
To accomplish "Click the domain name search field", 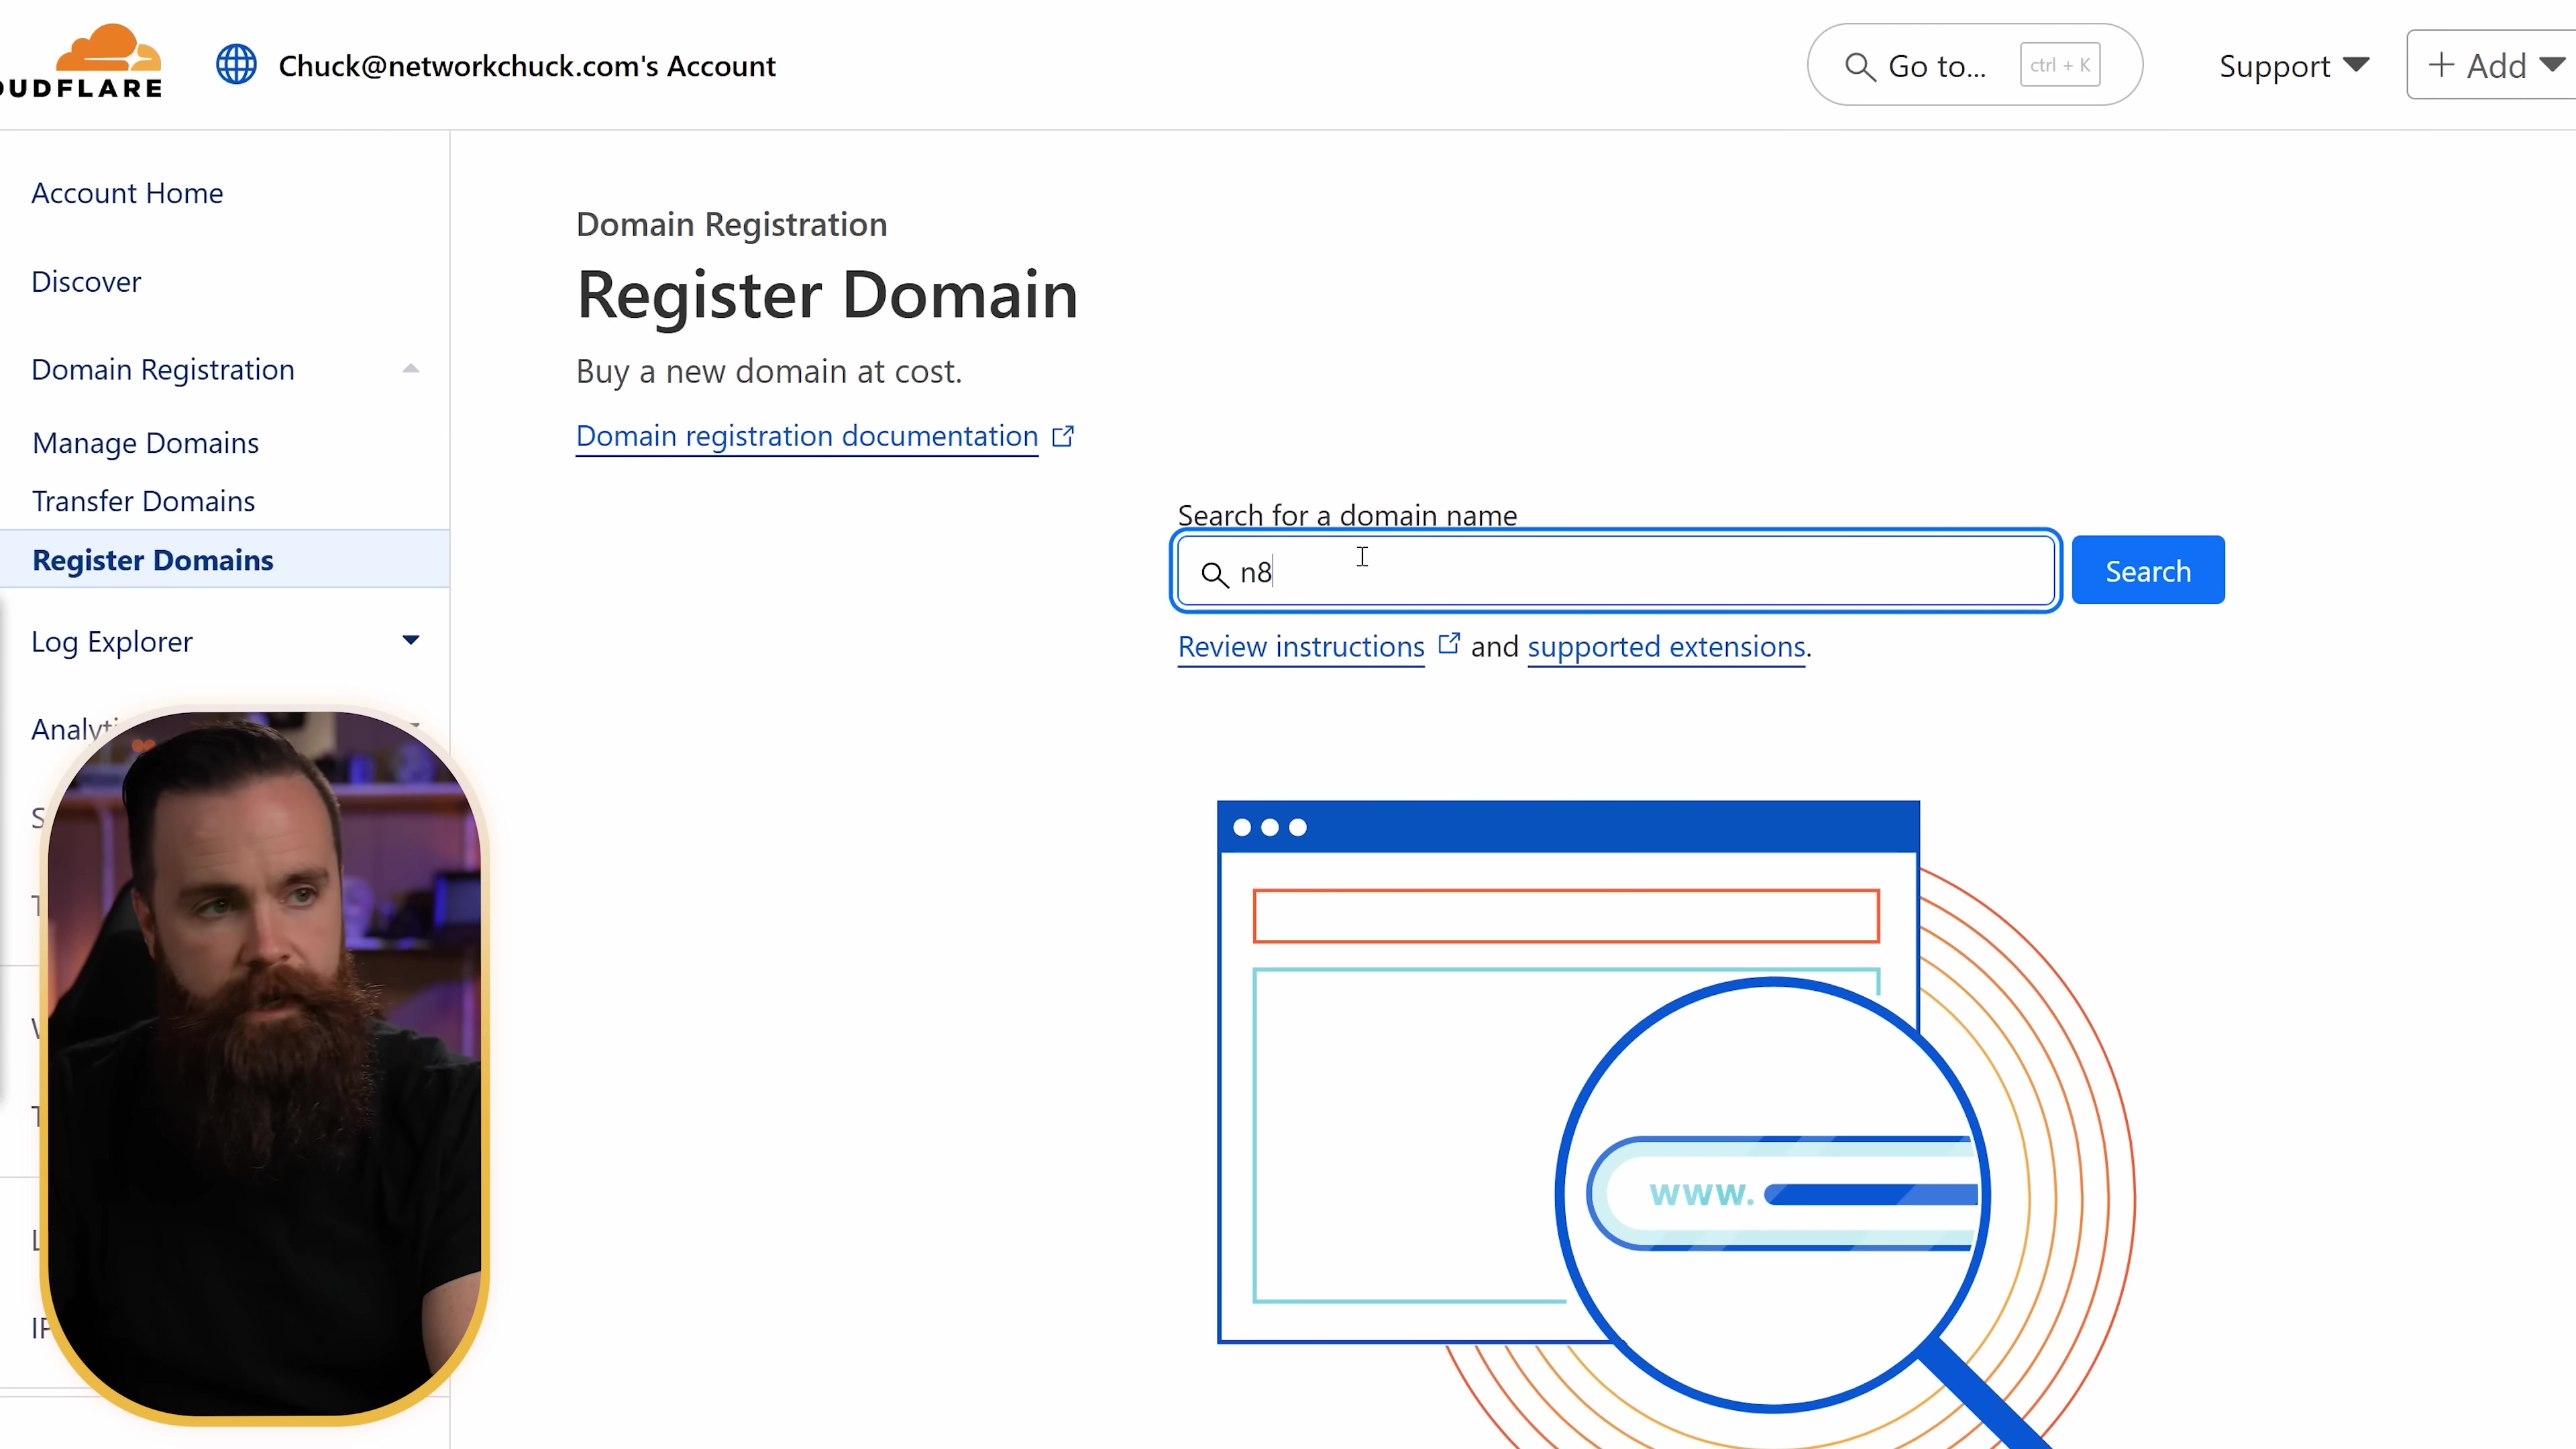I will click(x=1616, y=571).
